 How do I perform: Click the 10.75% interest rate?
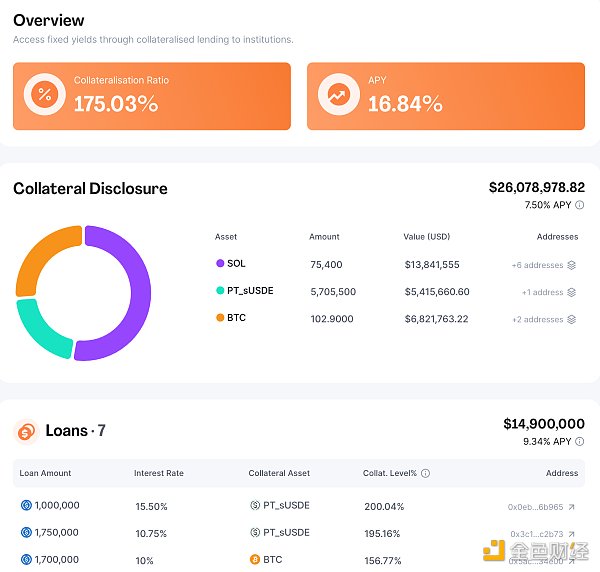pyautogui.click(x=151, y=534)
